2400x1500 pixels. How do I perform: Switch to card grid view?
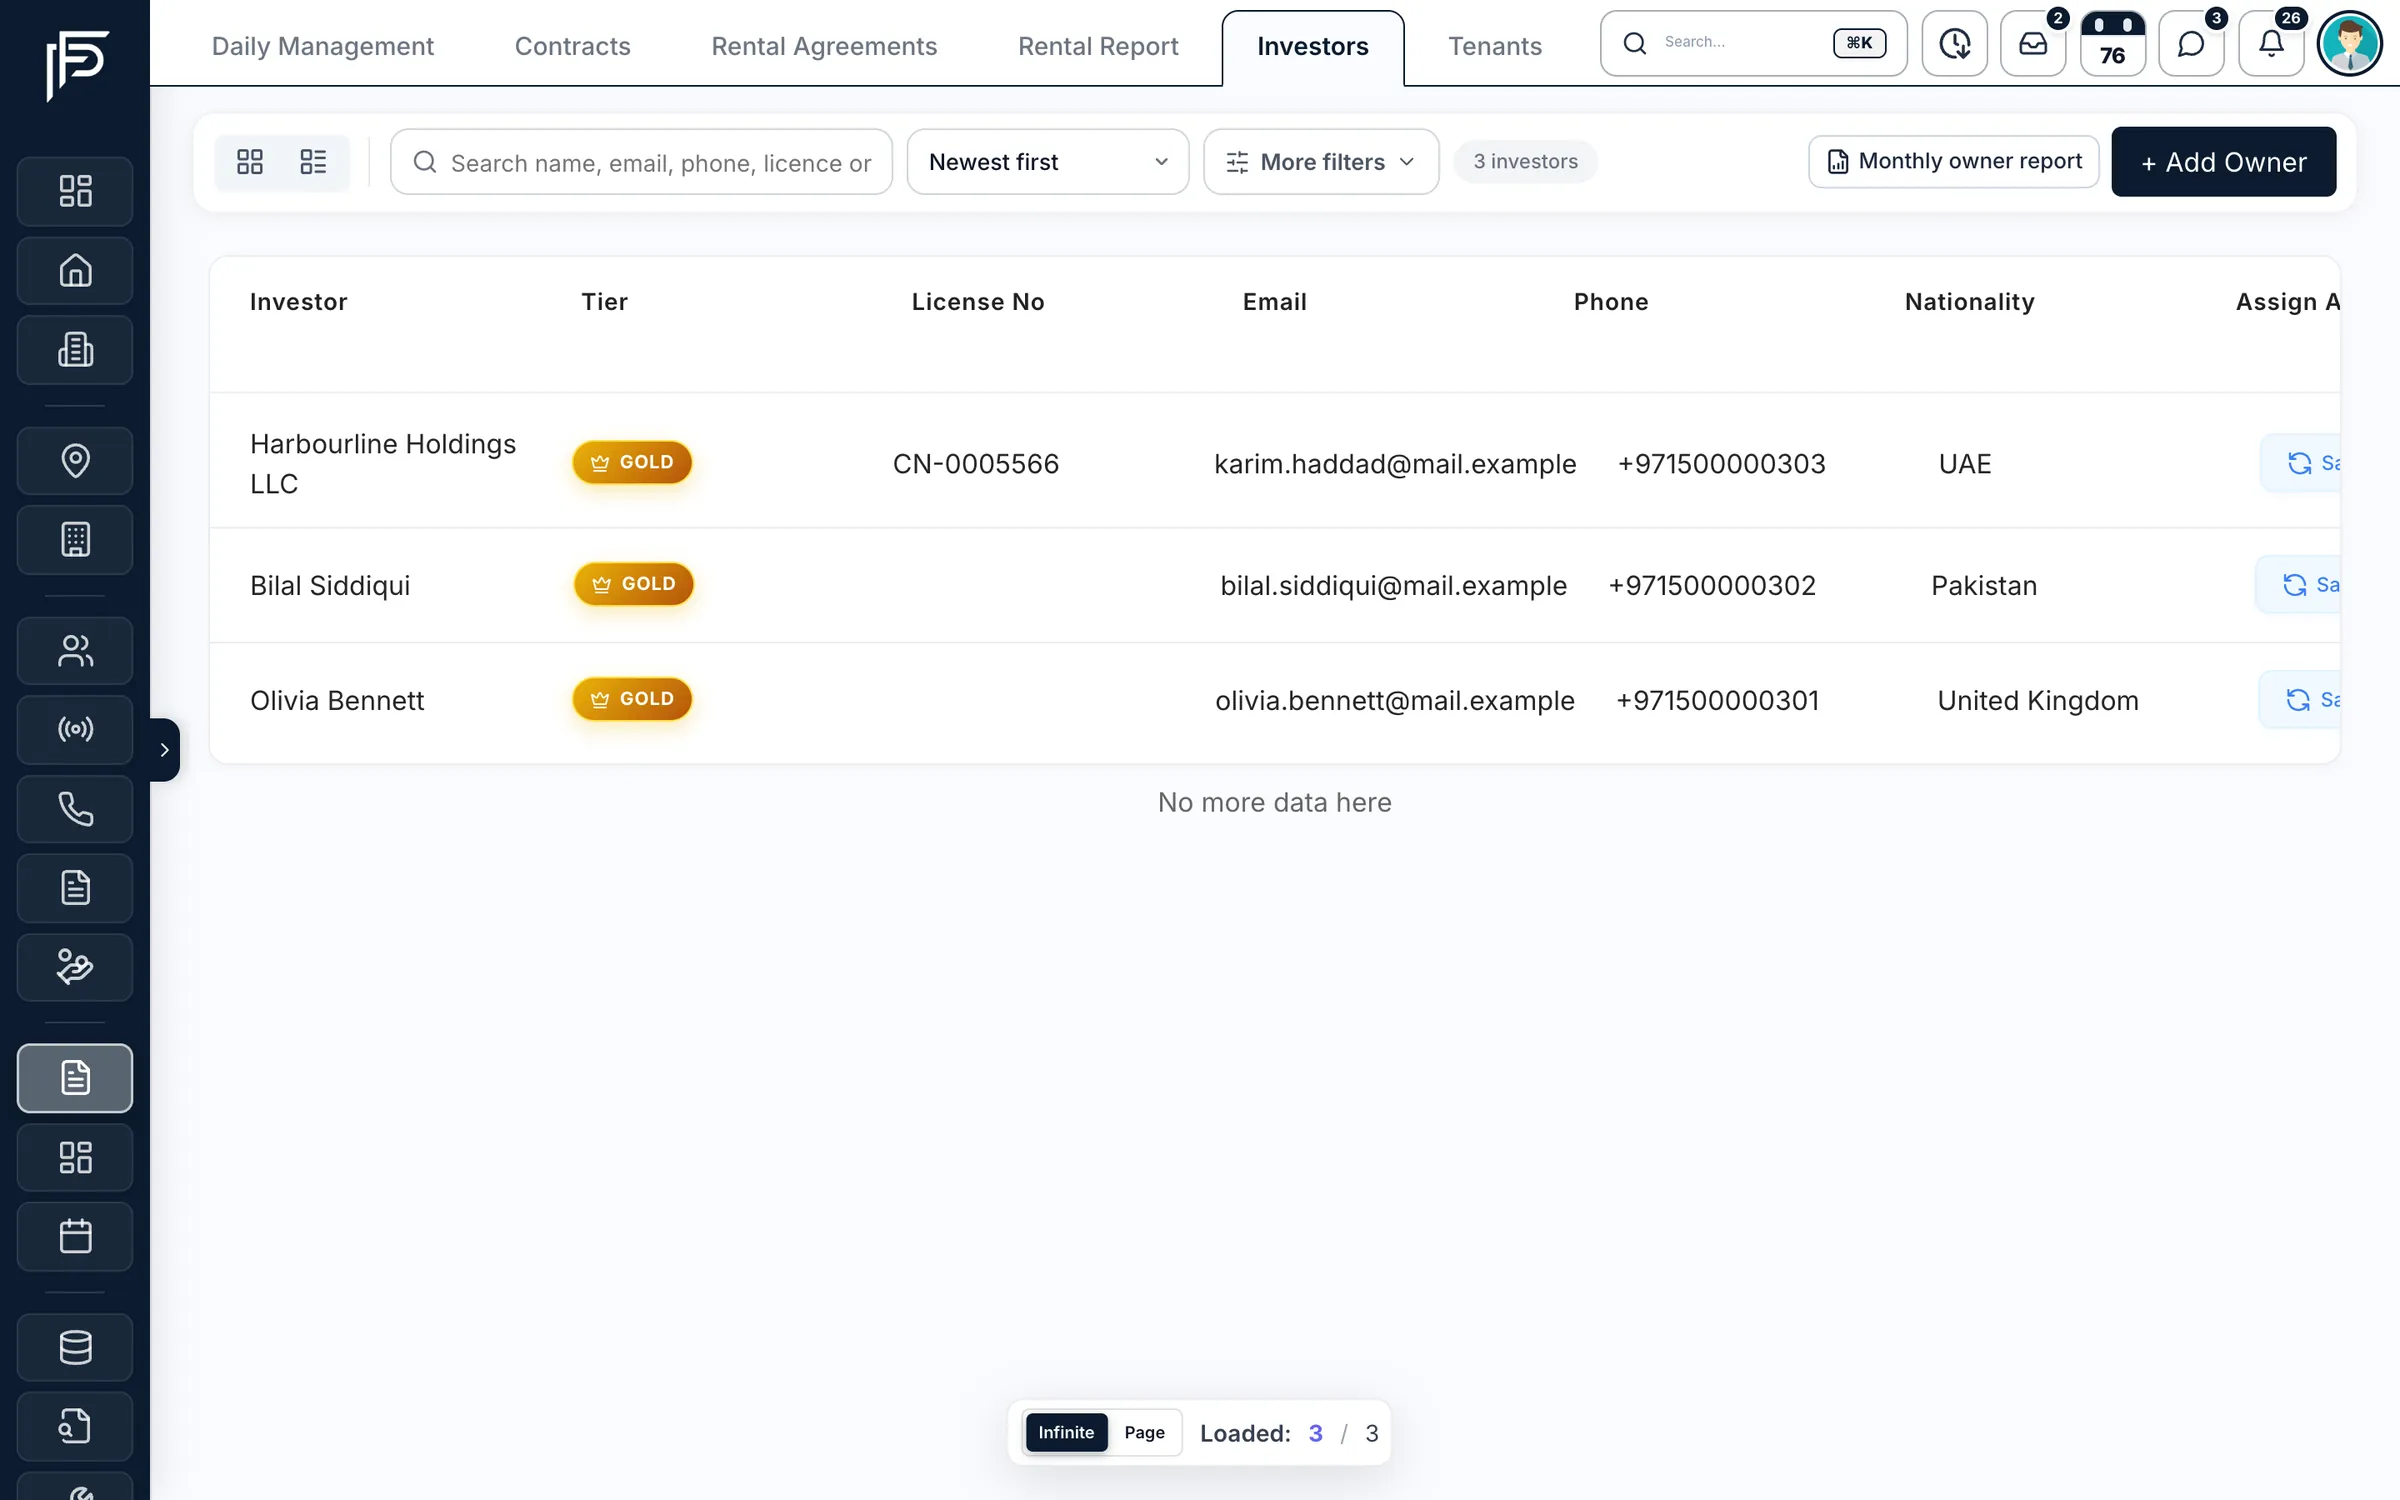250,162
